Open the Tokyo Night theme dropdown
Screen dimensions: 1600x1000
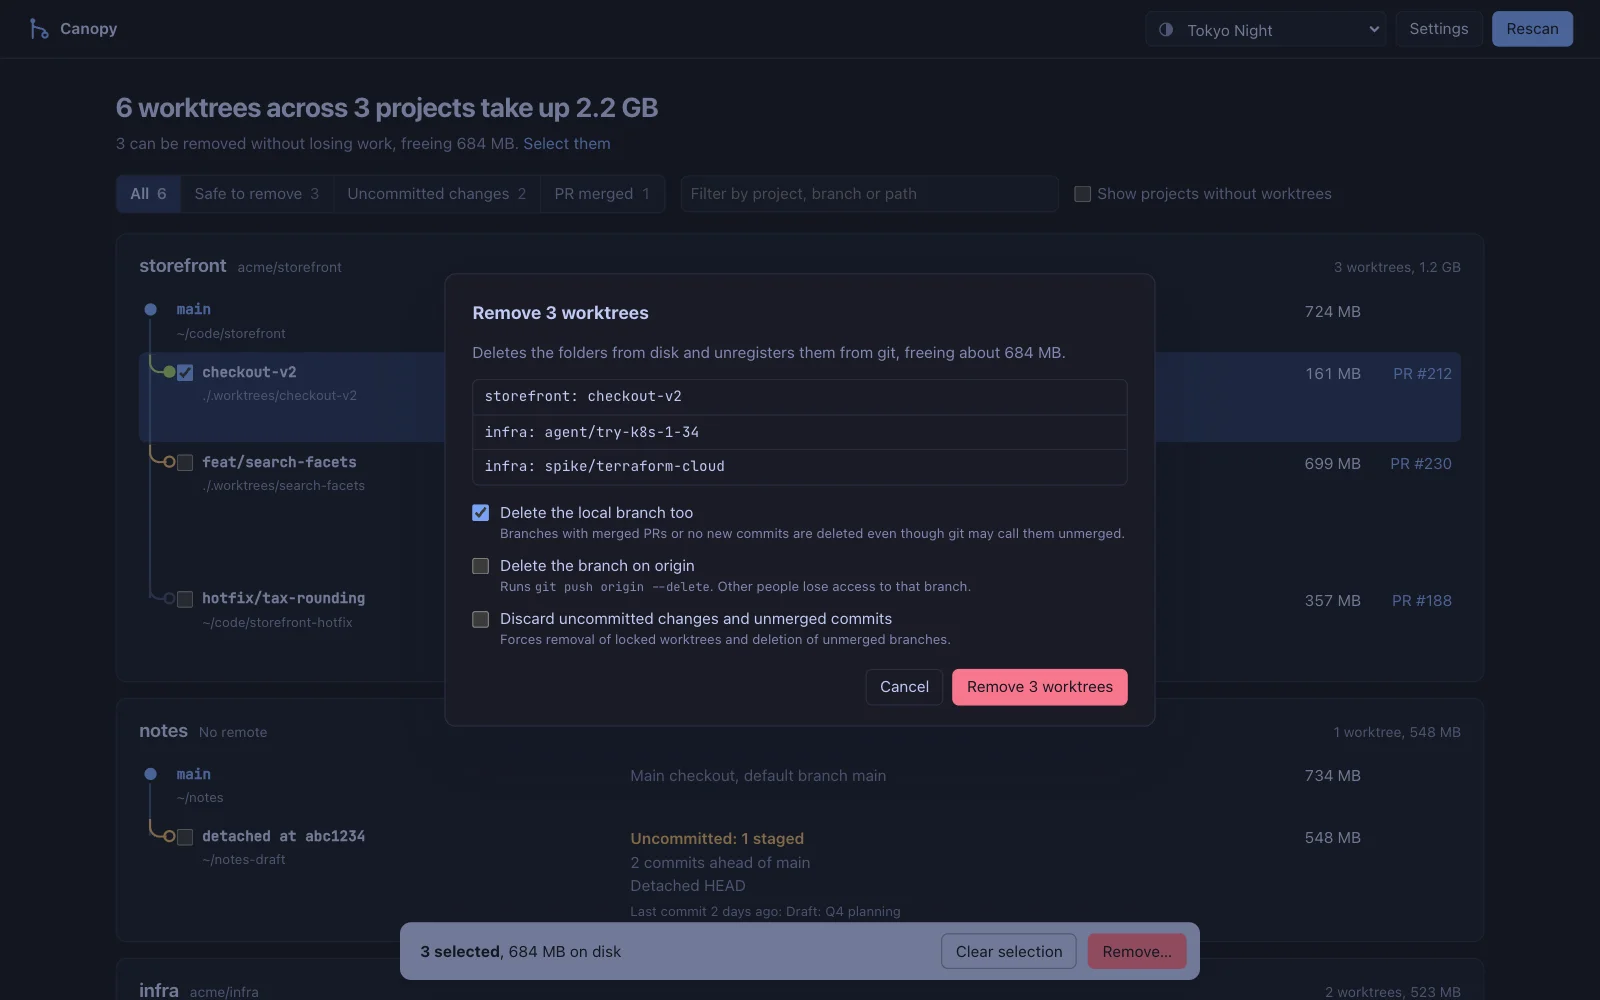click(1266, 29)
